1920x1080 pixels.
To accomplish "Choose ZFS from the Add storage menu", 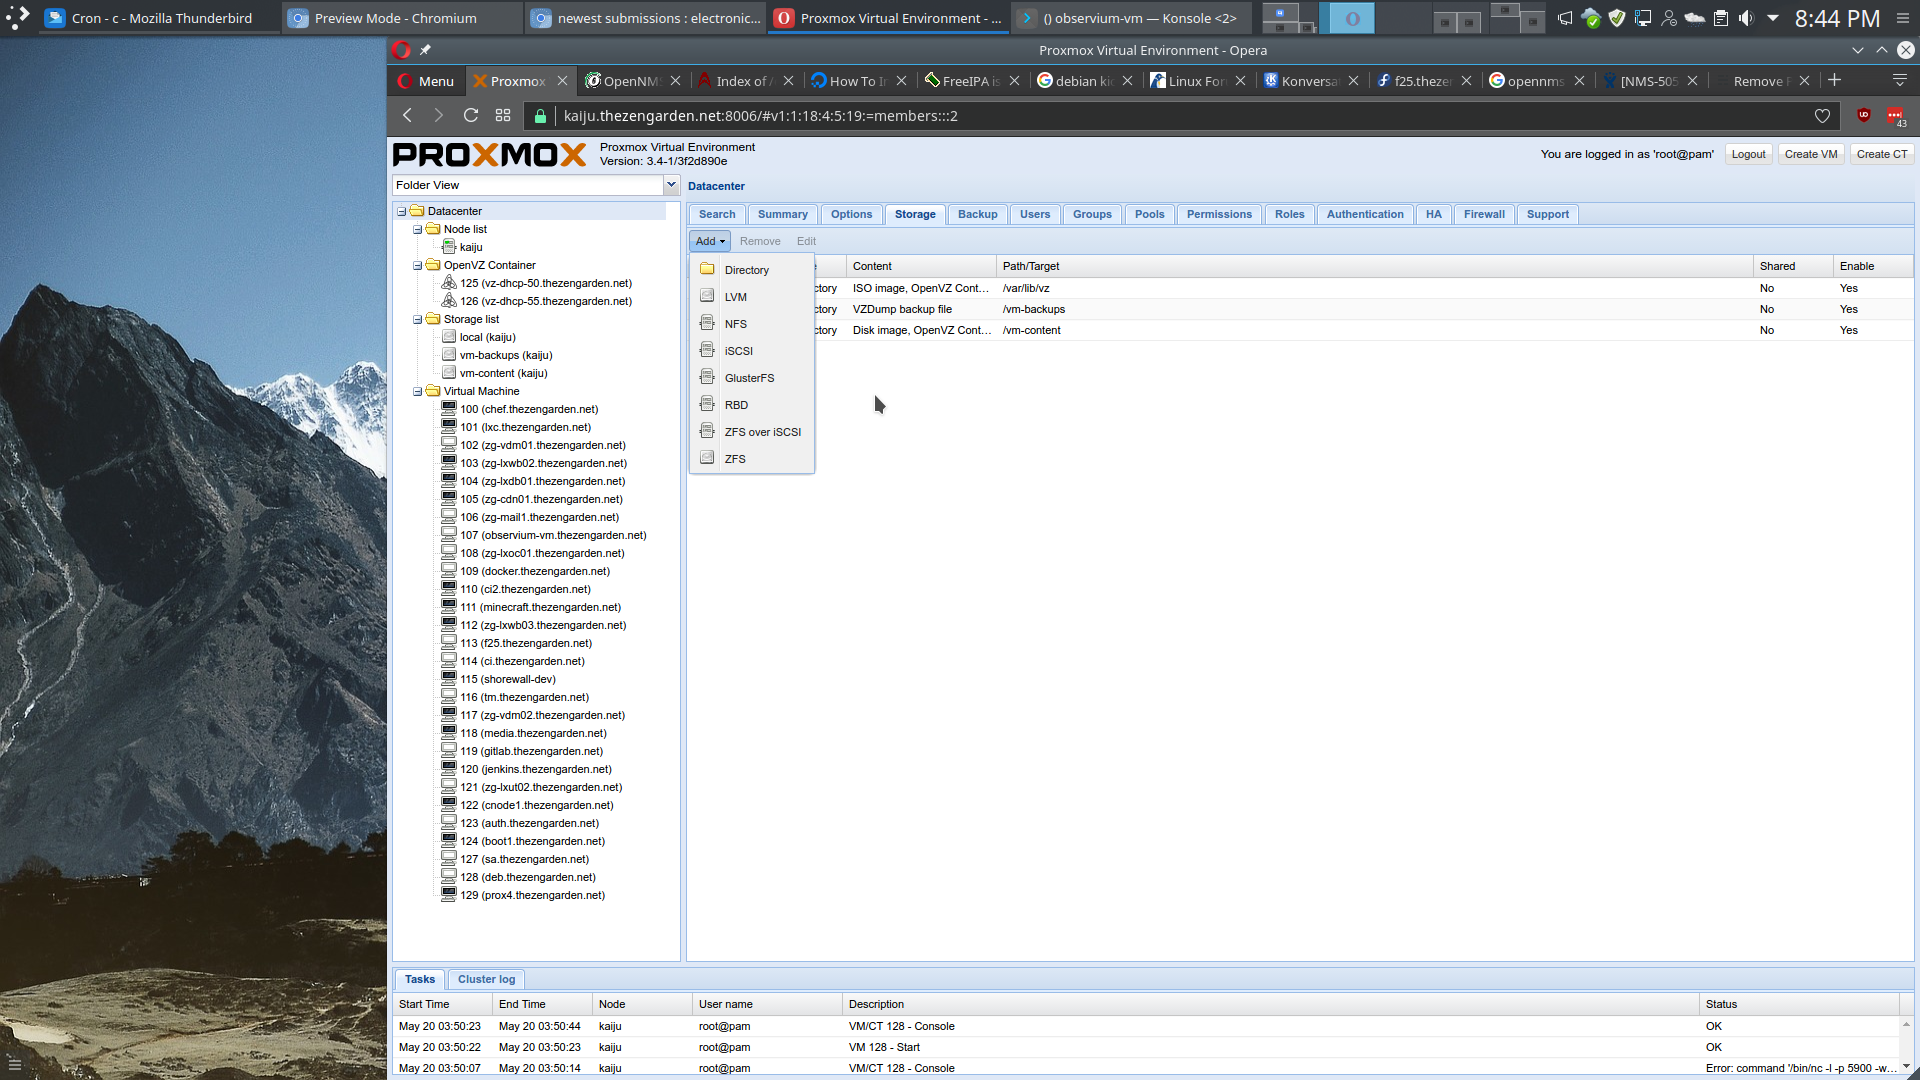I will (x=751, y=459).
